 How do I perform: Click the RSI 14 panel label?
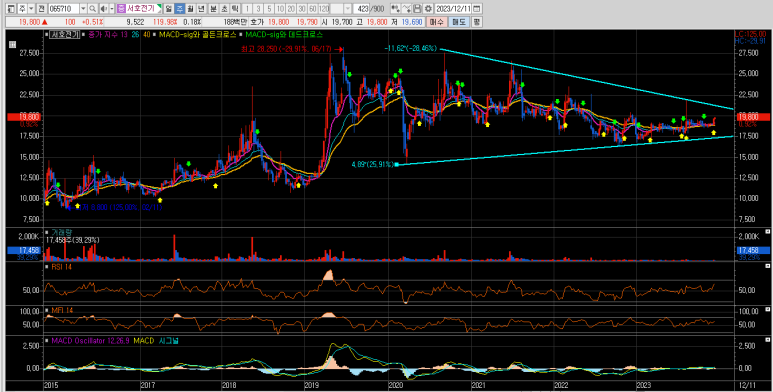point(62,267)
